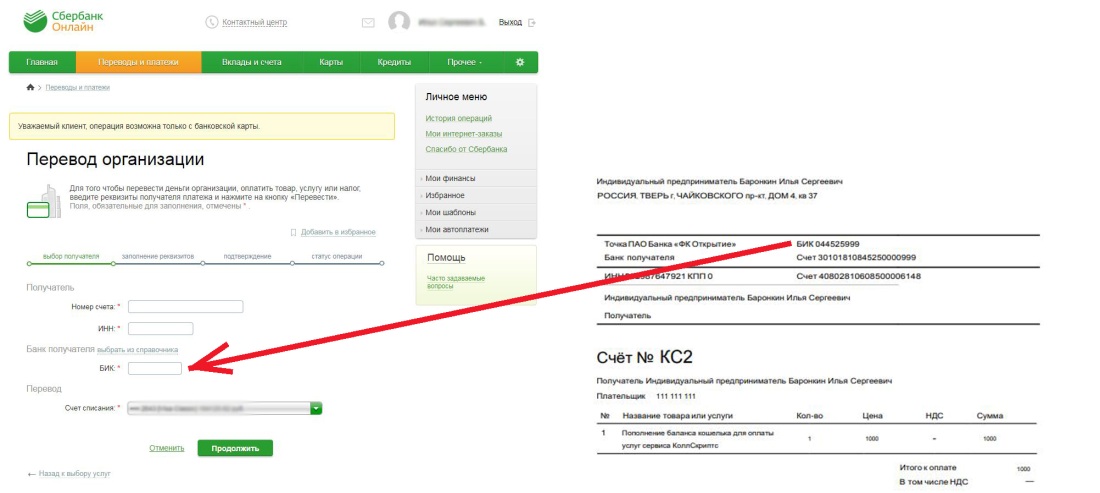Open the mail envelope icon in header
Screen dimensions: 1100x493
tap(368, 22)
